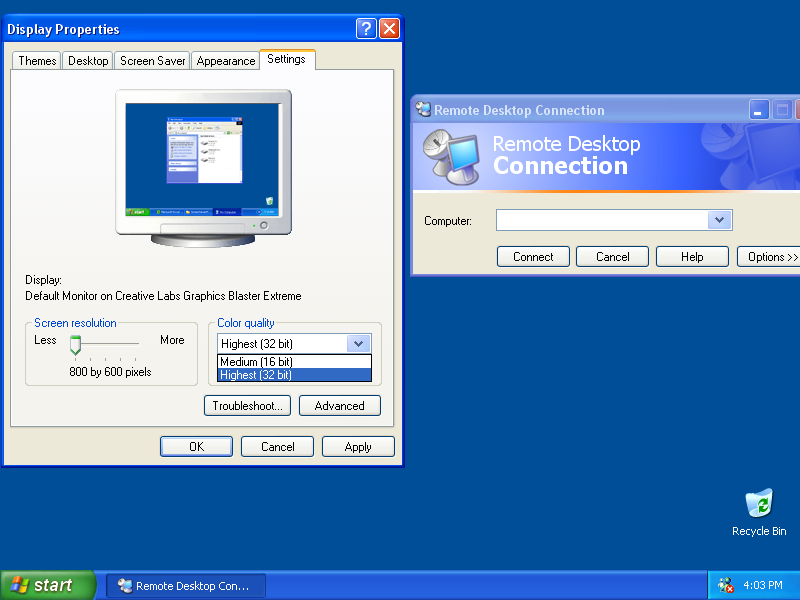Image resolution: width=800 pixels, height=600 pixels.
Task: Open the Recycle Bin desktop icon
Action: [759, 512]
